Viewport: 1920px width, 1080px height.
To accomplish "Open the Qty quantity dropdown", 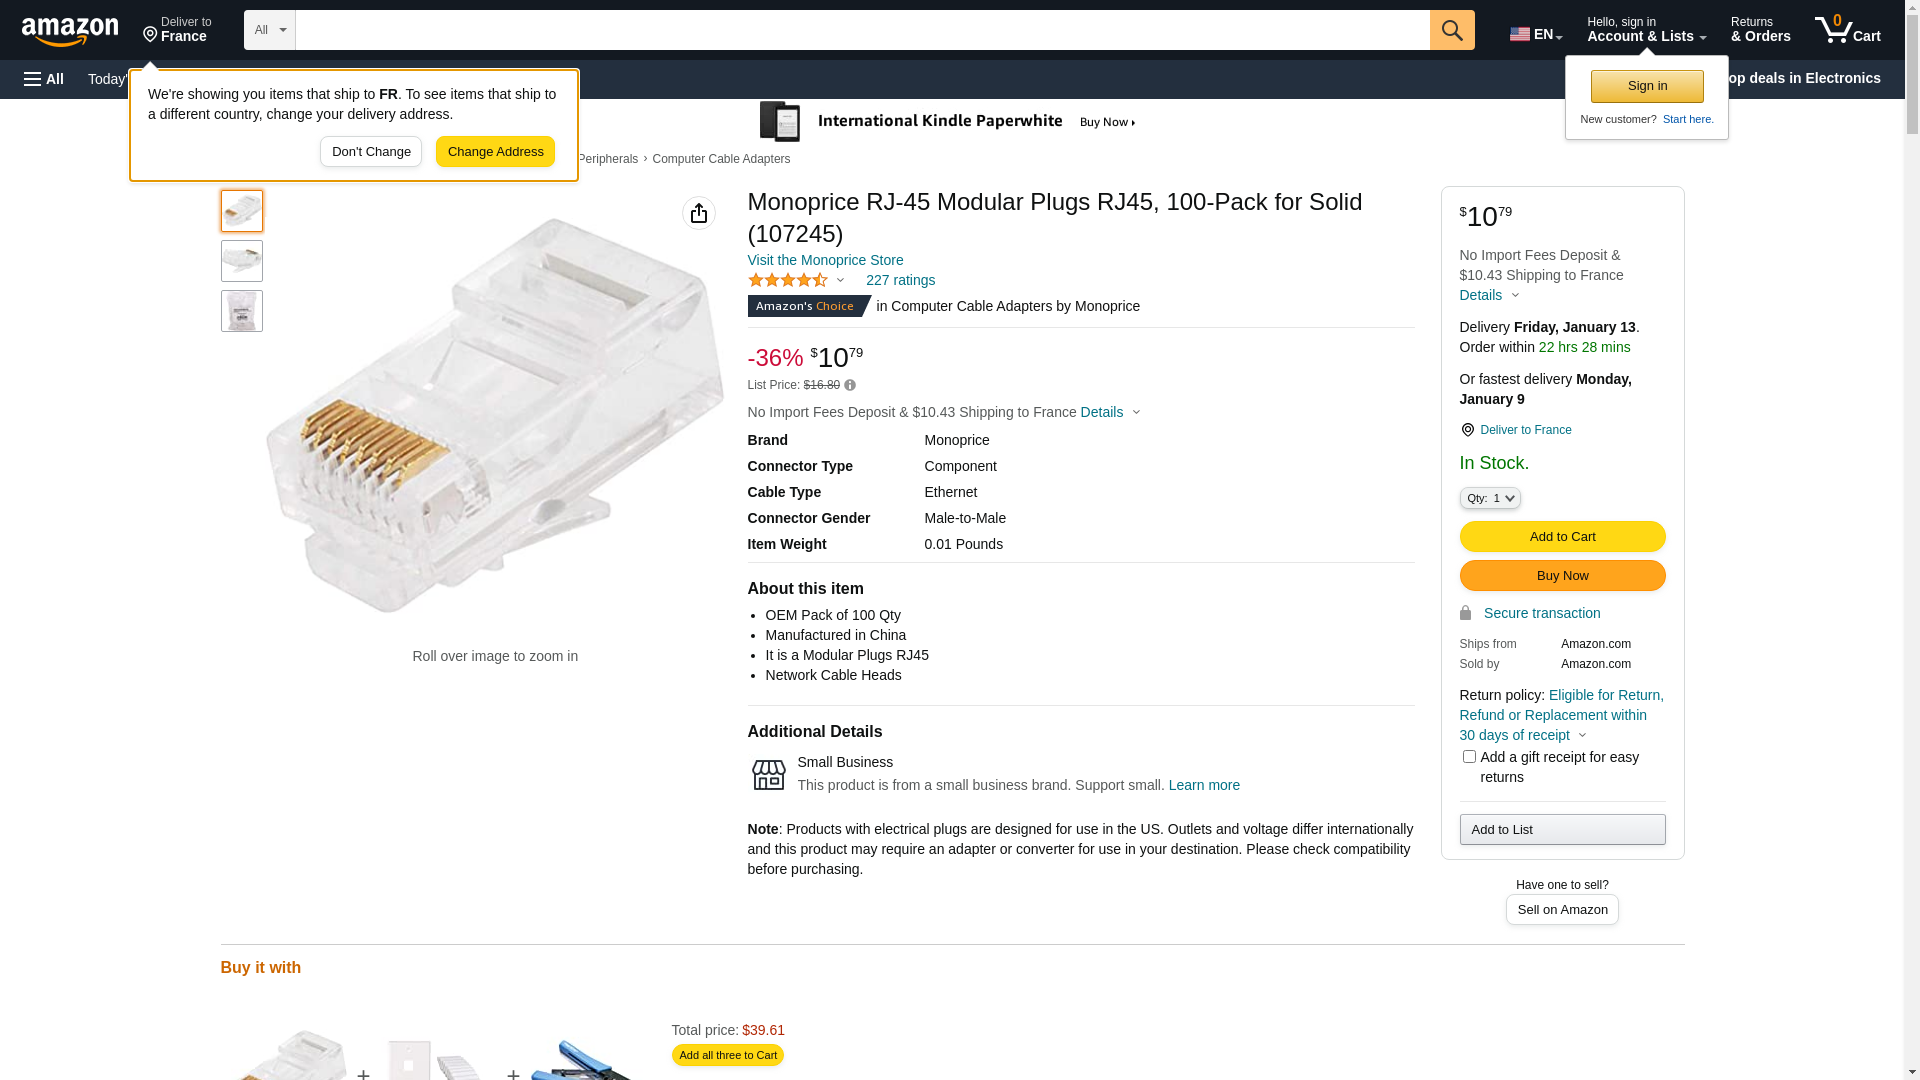I will [x=1489, y=498].
